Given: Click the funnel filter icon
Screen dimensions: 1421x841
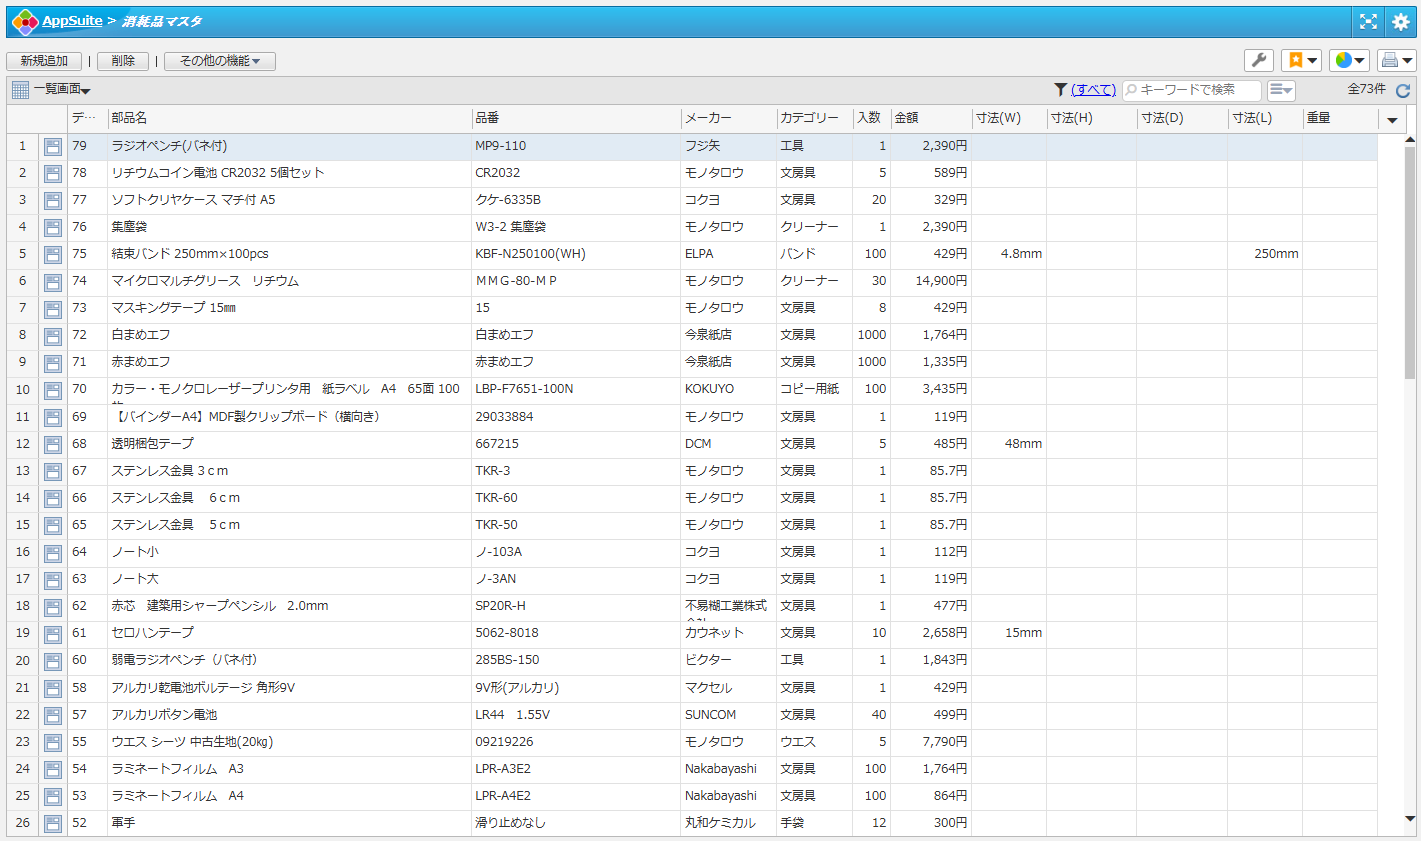Looking at the screenshot, I should tap(1060, 90).
